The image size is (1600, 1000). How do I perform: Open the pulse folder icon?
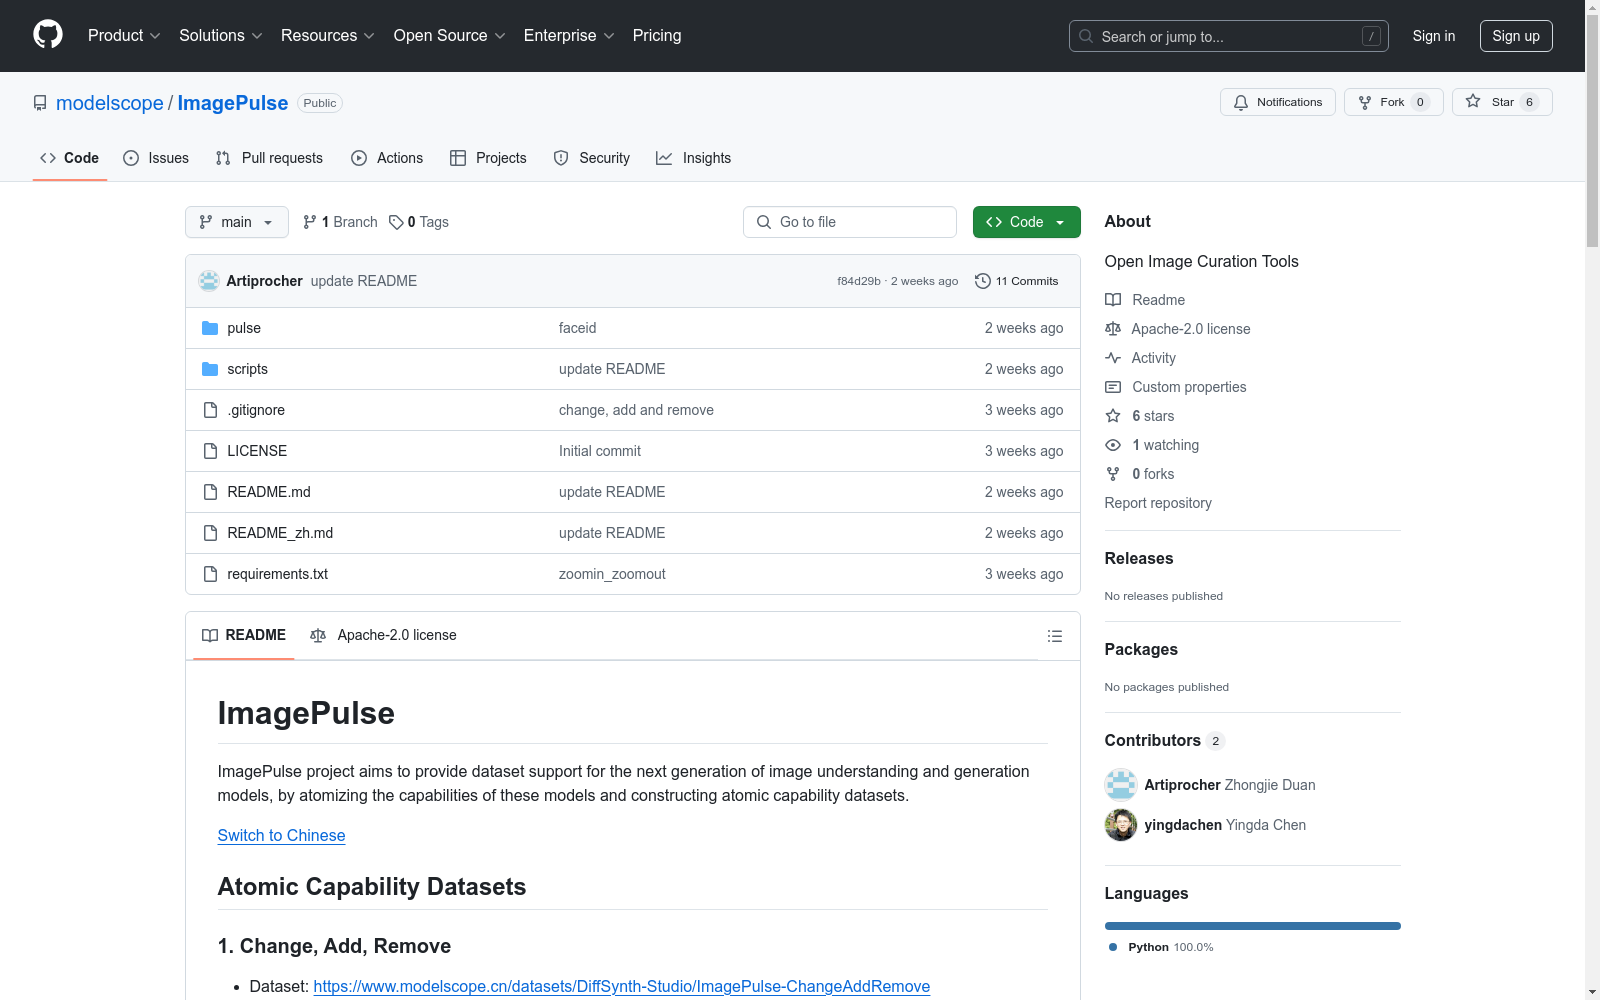[x=210, y=328]
